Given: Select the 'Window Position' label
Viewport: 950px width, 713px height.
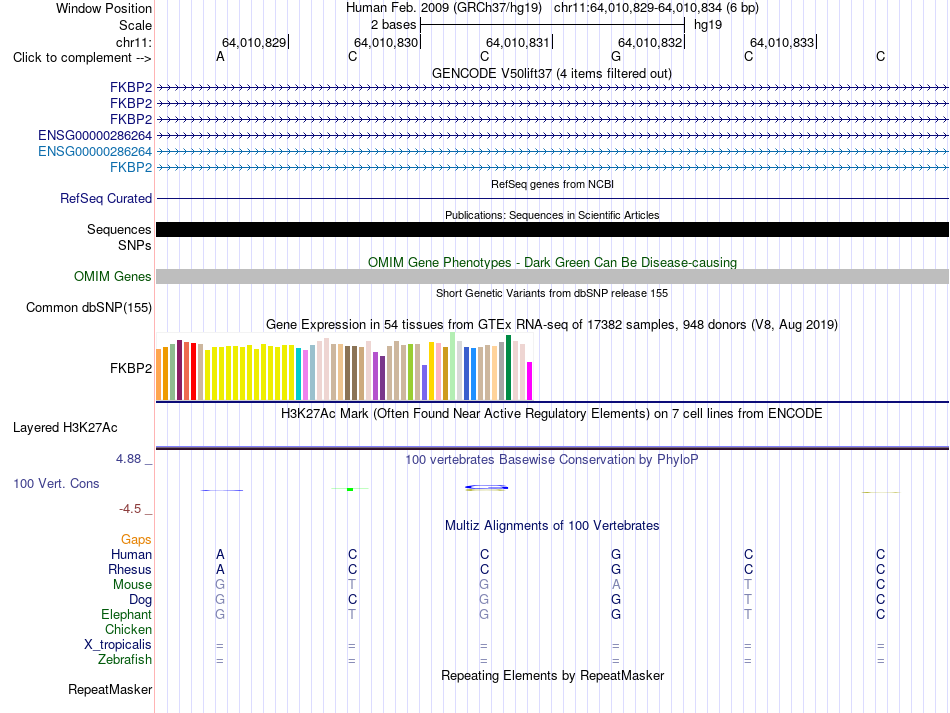Looking at the screenshot, I should pyautogui.click(x=104, y=8).
